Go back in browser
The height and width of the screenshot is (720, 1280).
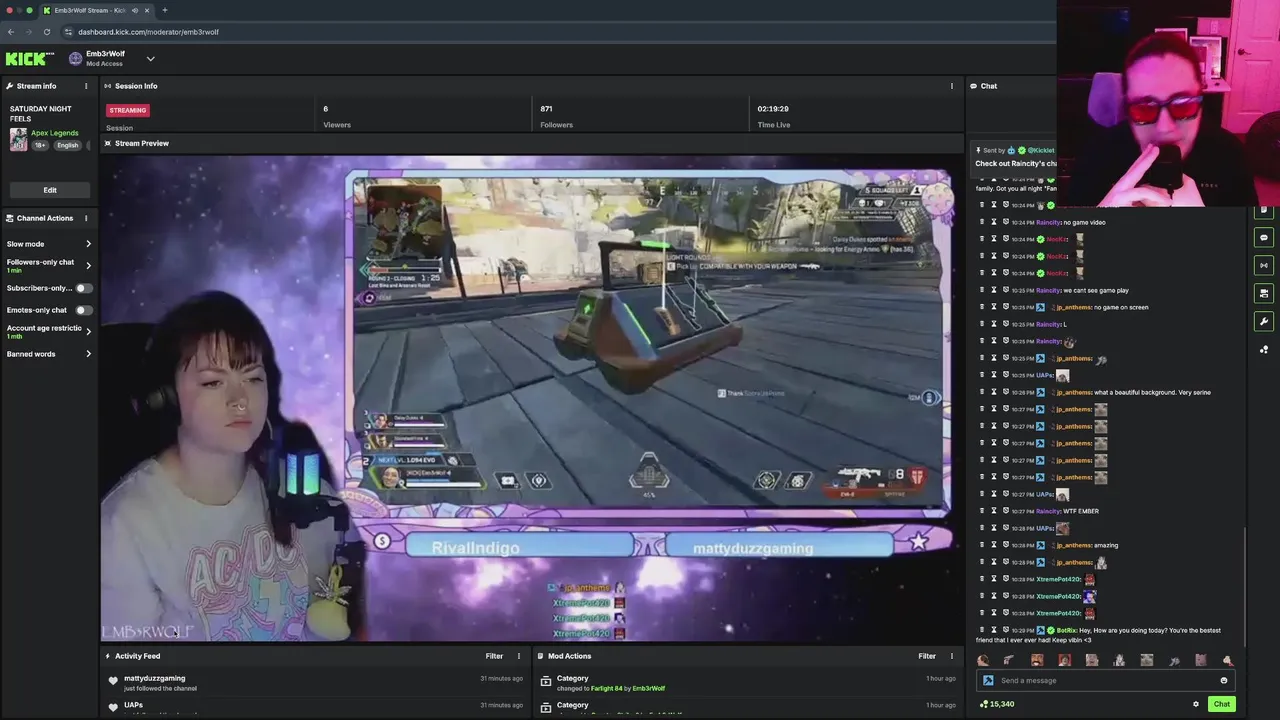pos(11,32)
